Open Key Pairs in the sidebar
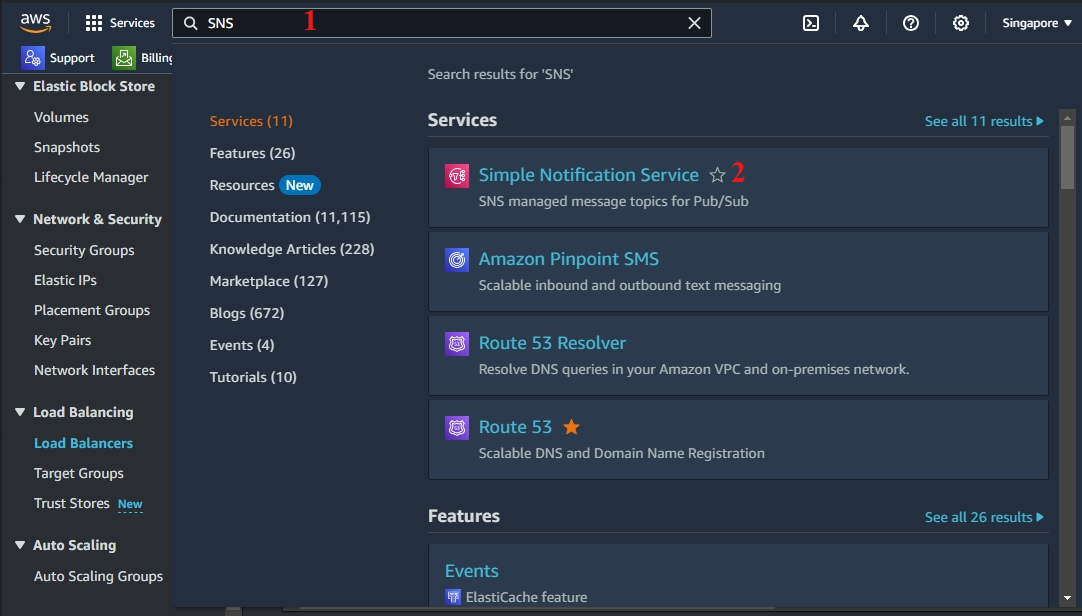Image resolution: width=1082 pixels, height=616 pixels. click(x=63, y=340)
